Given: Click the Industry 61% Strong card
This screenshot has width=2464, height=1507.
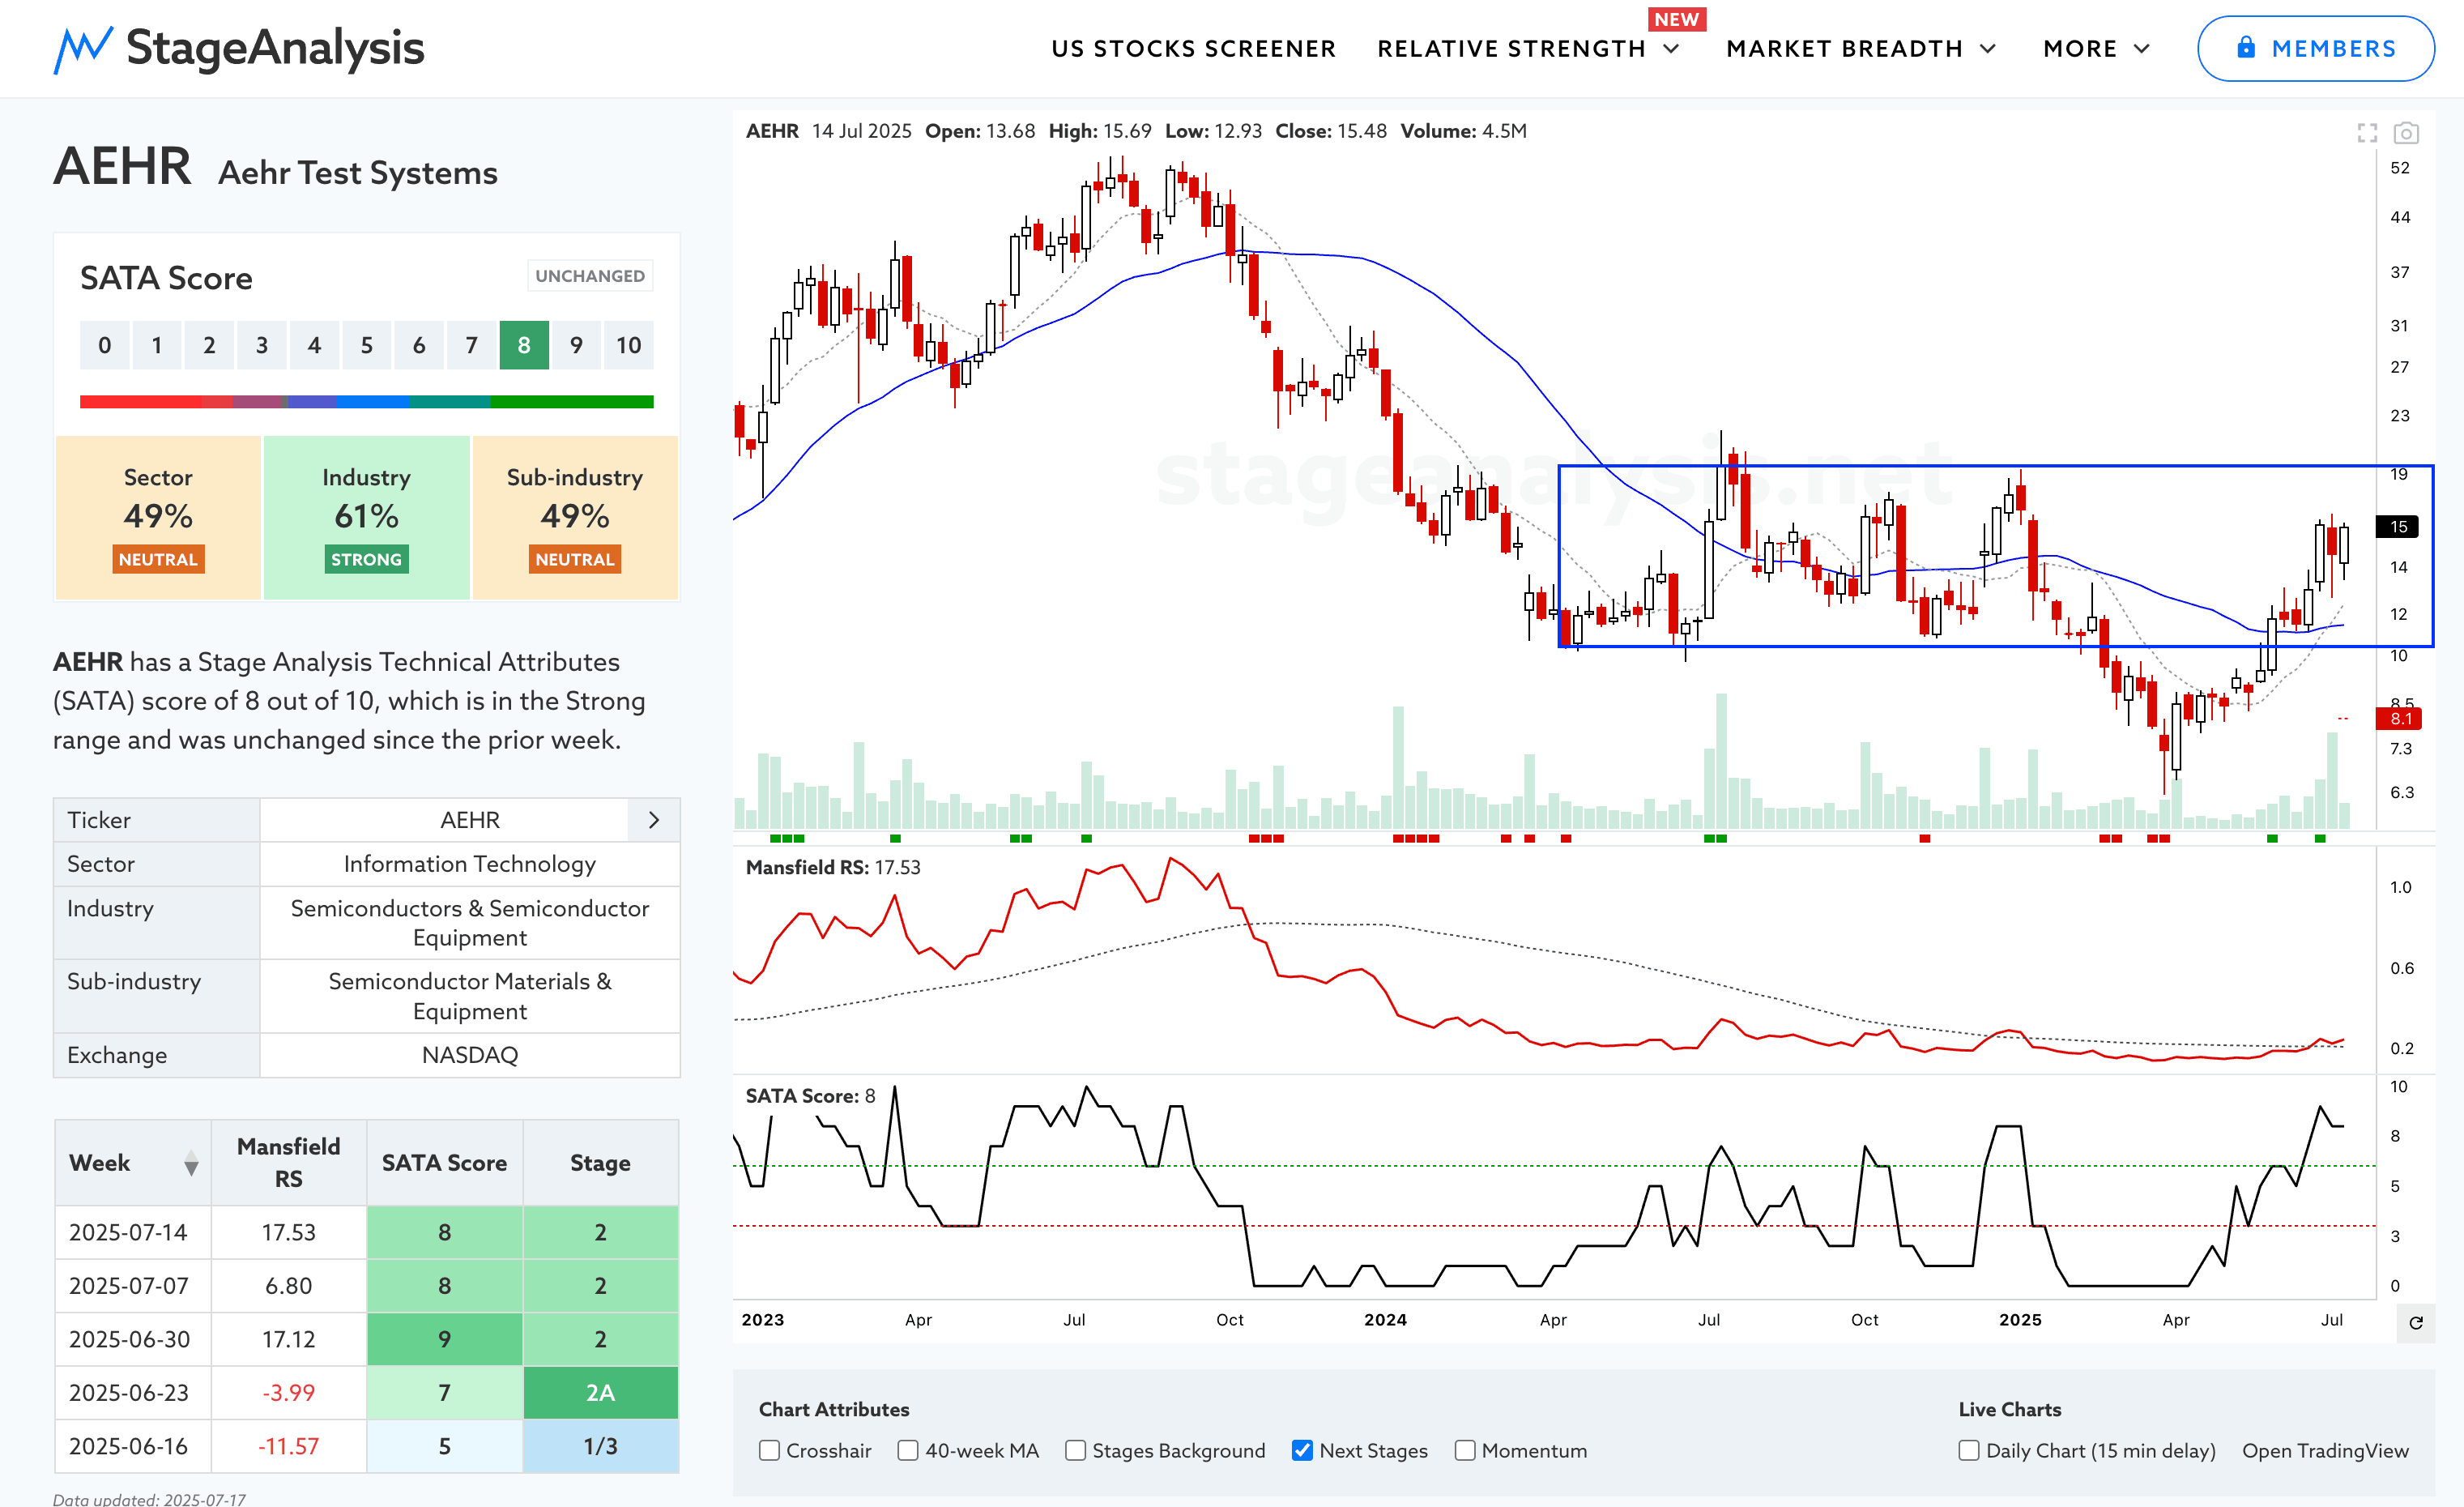Looking at the screenshot, I should (366, 517).
